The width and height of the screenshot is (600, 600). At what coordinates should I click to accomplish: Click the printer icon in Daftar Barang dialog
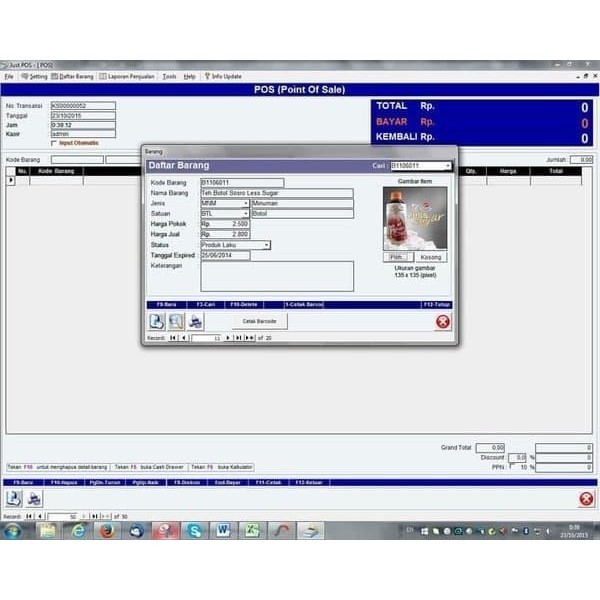pyautogui.click(x=196, y=321)
